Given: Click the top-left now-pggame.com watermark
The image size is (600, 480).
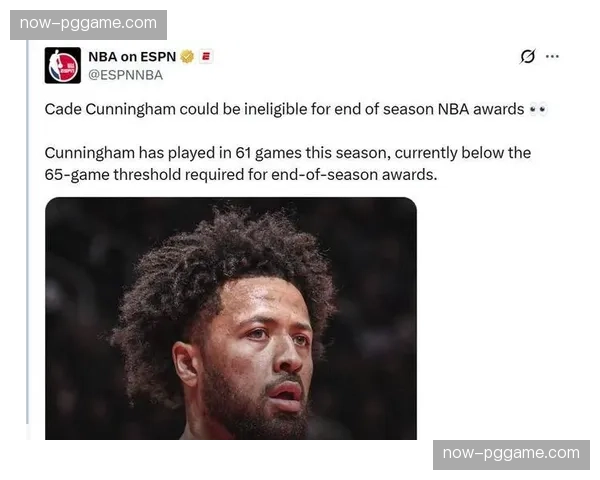Looking at the screenshot, I should [88, 25].
